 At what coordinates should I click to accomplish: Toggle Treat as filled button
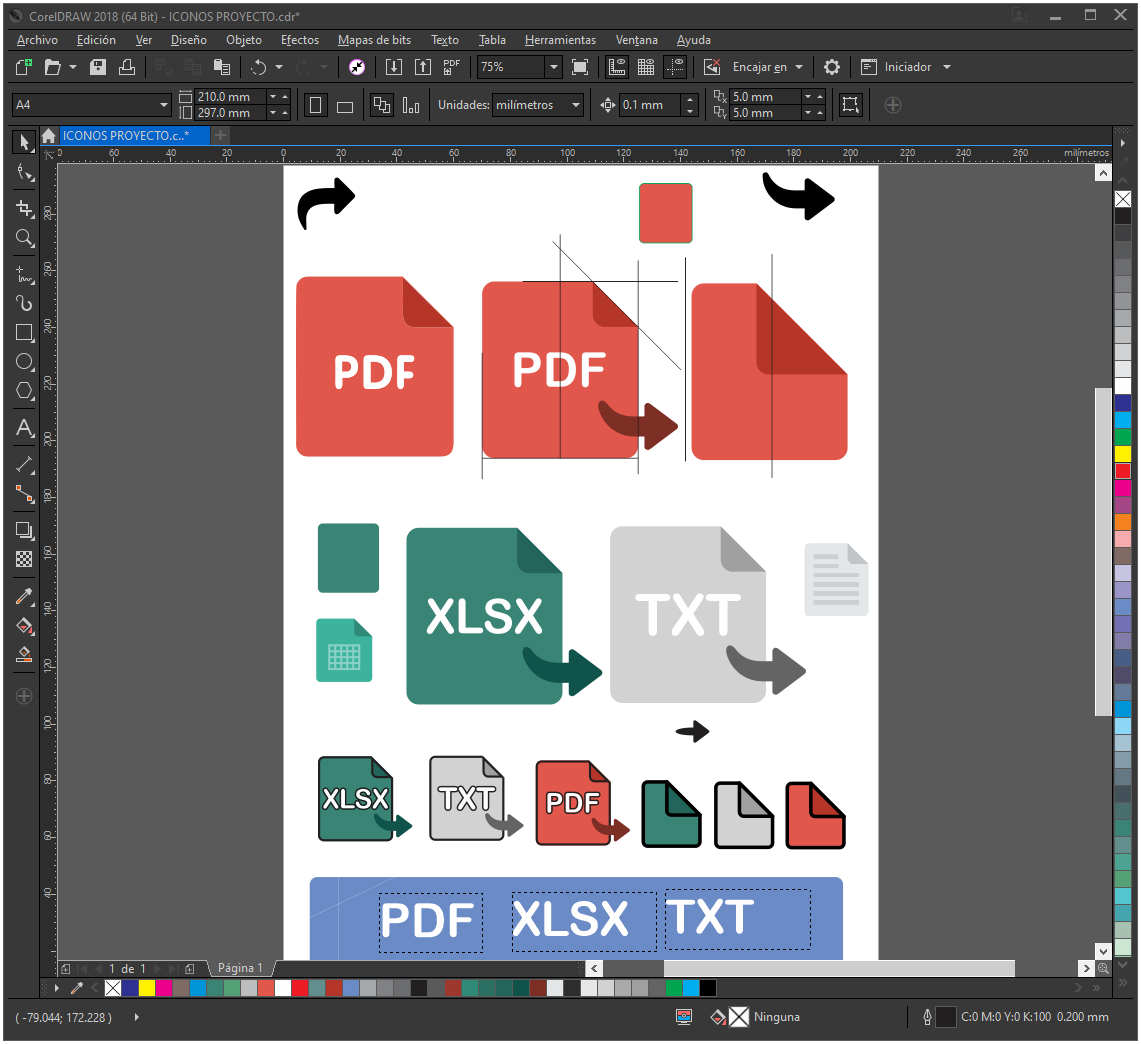click(850, 105)
